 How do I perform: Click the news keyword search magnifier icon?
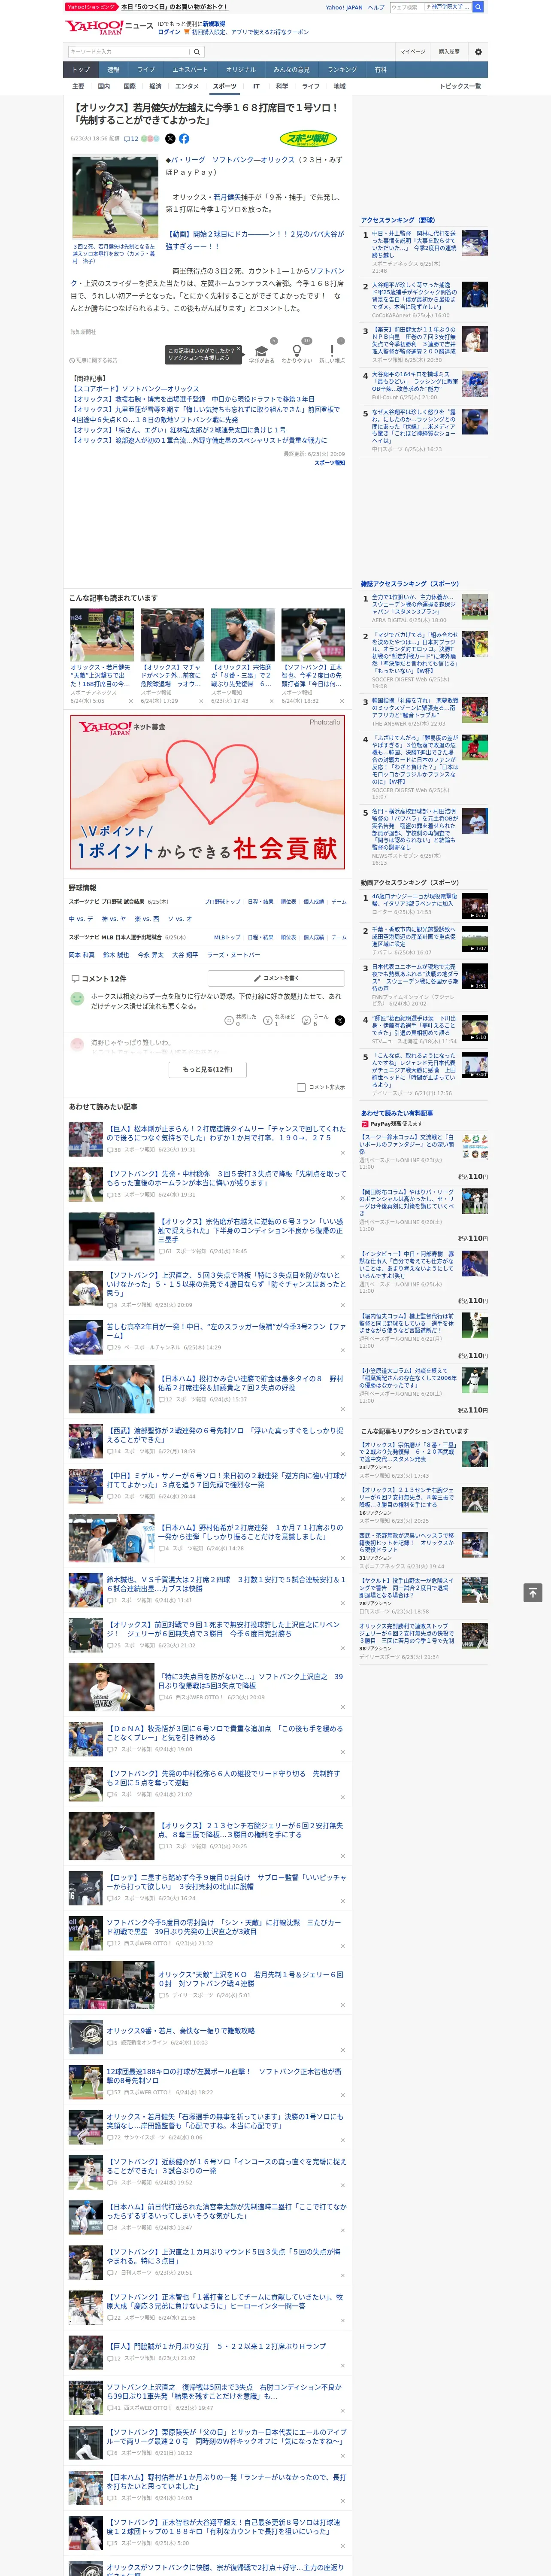(197, 52)
